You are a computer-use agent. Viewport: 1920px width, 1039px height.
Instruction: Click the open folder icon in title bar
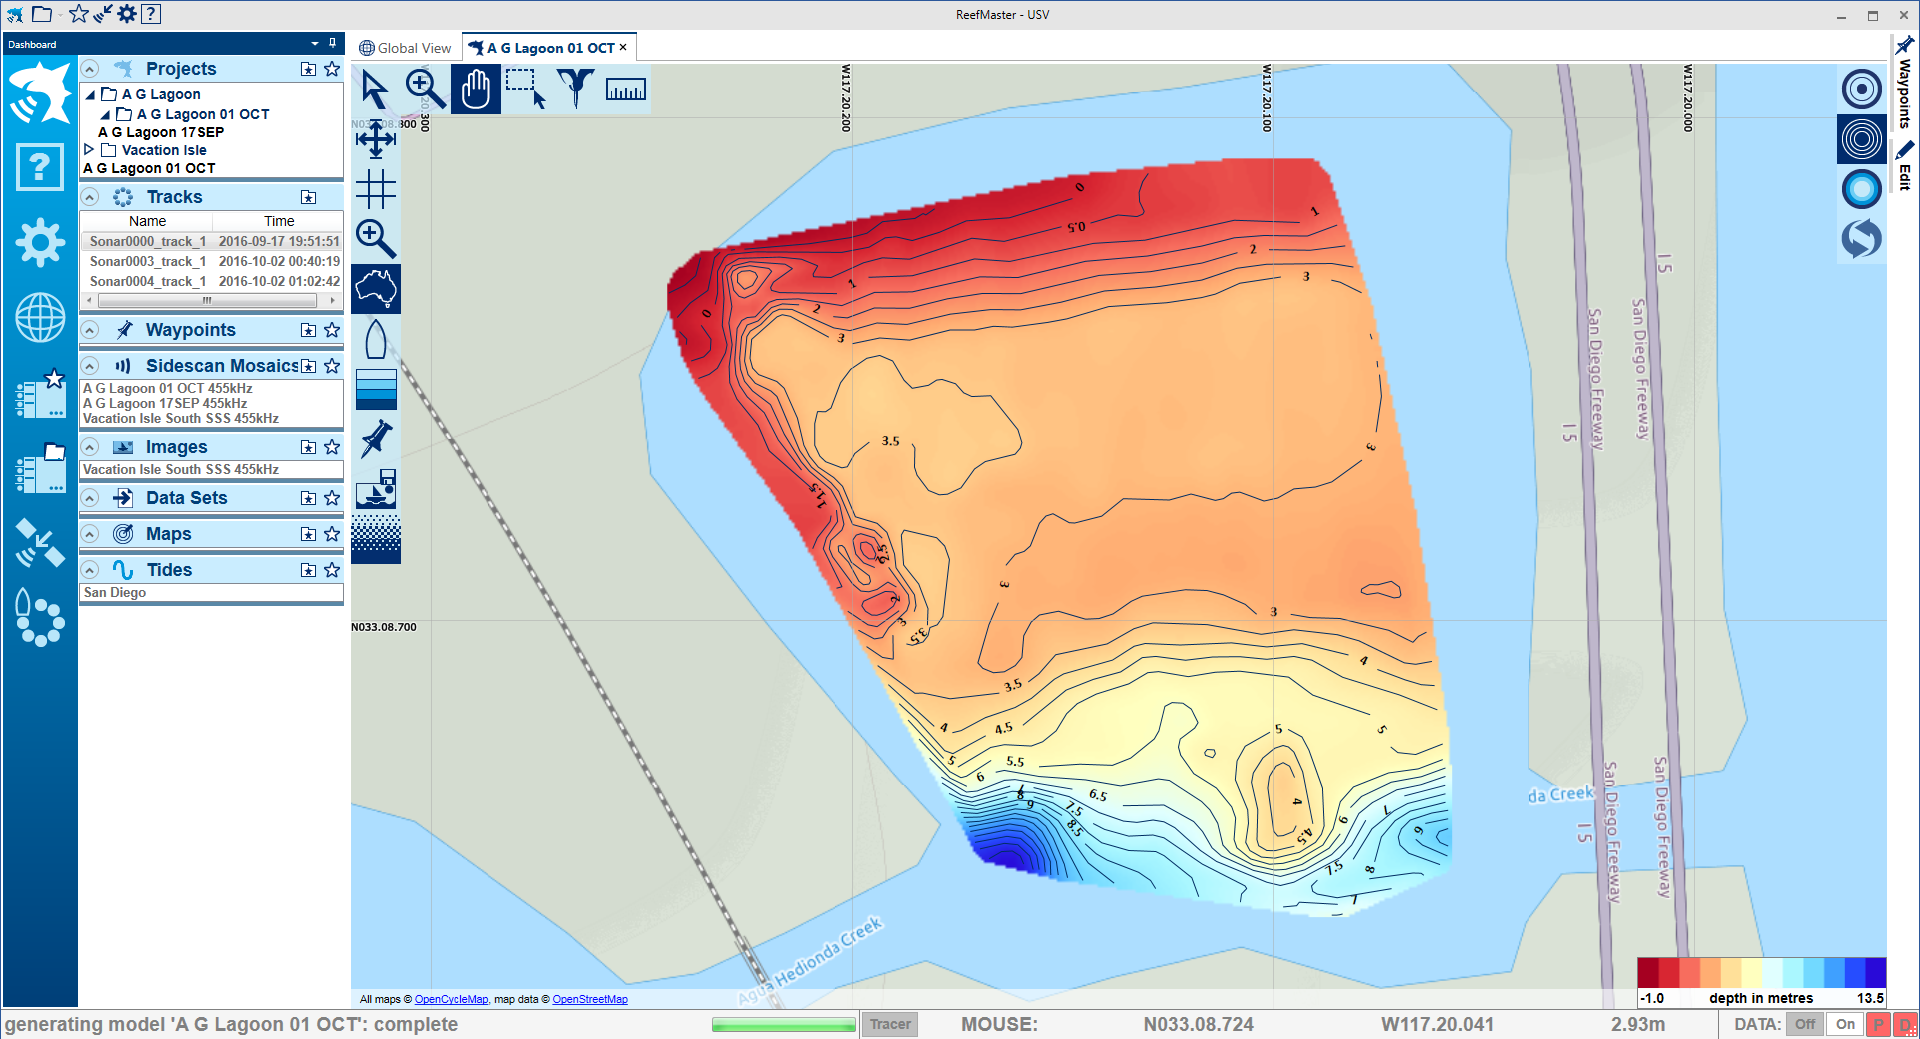point(41,14)
